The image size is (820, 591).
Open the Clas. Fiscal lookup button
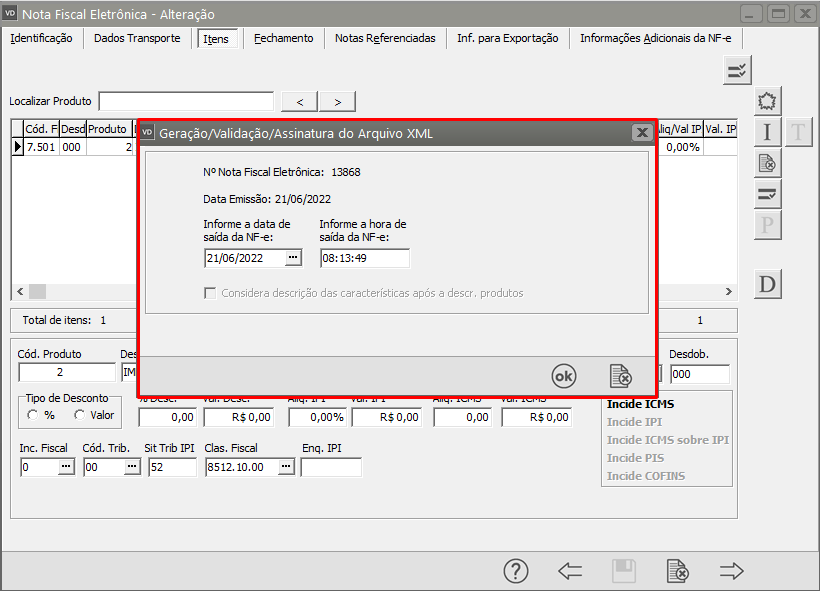coord(286,467)
